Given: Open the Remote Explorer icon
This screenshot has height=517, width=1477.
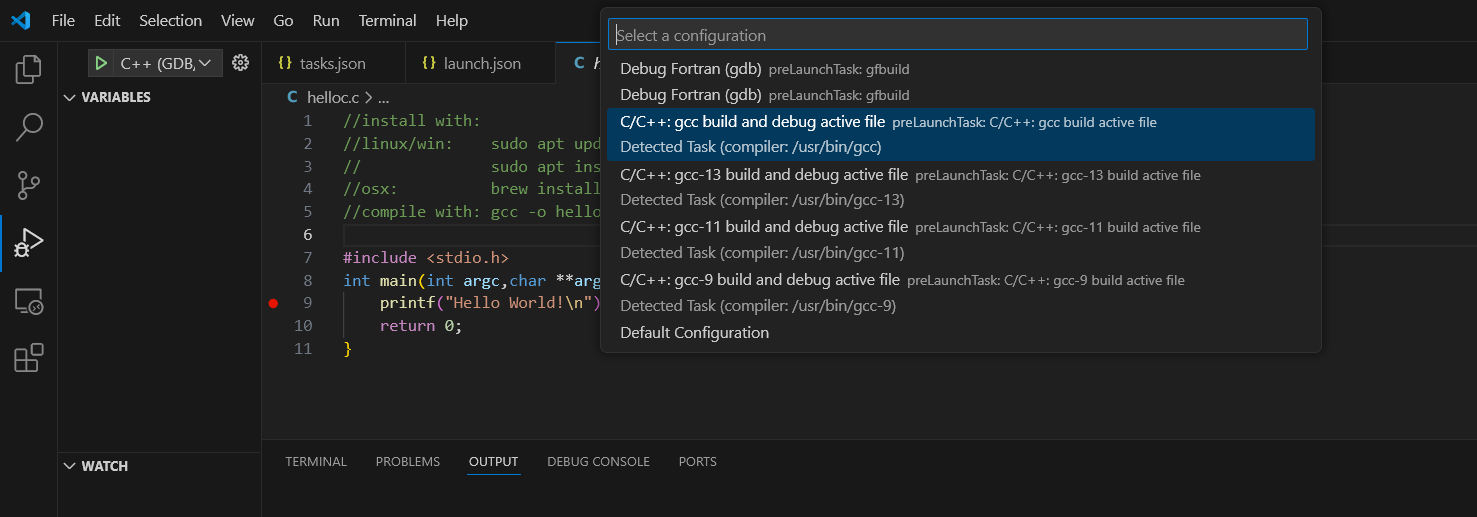Looking at the screenshot, I should point(28,301).
